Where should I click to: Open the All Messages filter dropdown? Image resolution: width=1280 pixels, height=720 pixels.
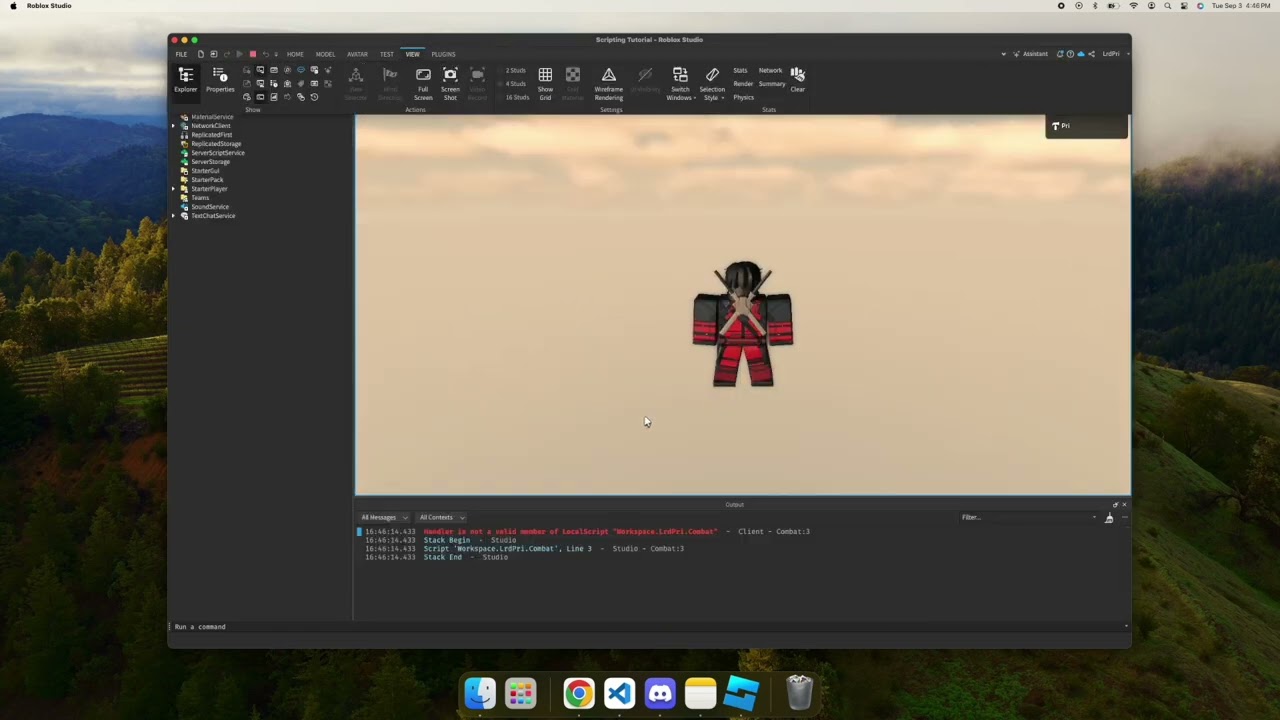384,518
